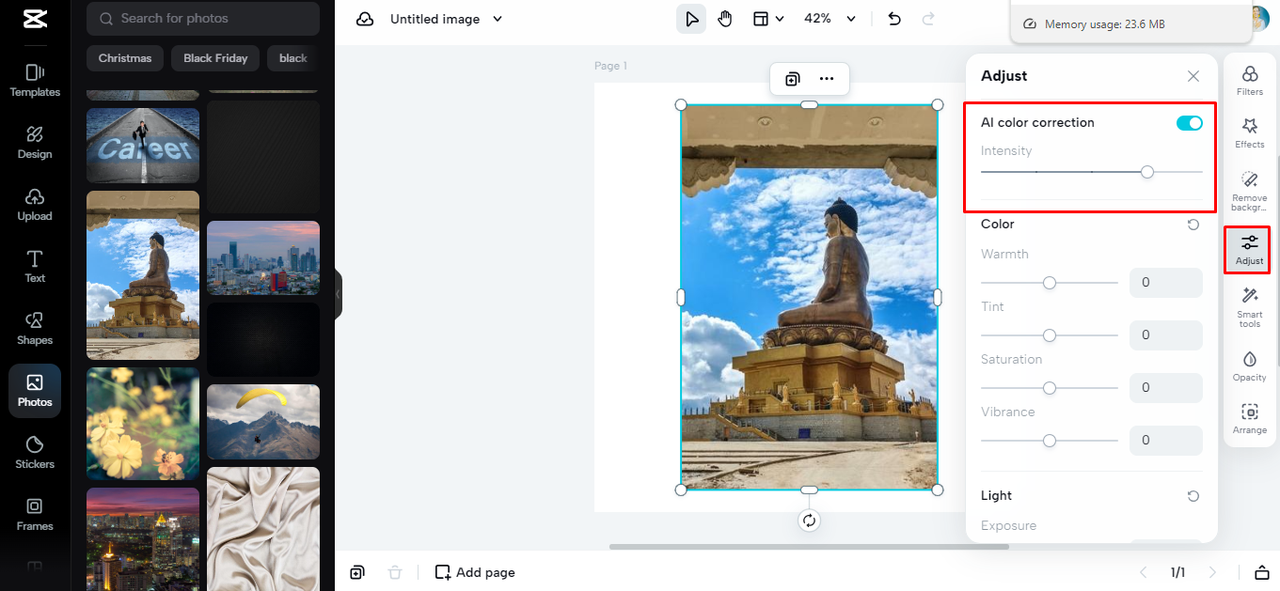Open the Effects tool
1280x591 pixels.
click(1249, 133)
